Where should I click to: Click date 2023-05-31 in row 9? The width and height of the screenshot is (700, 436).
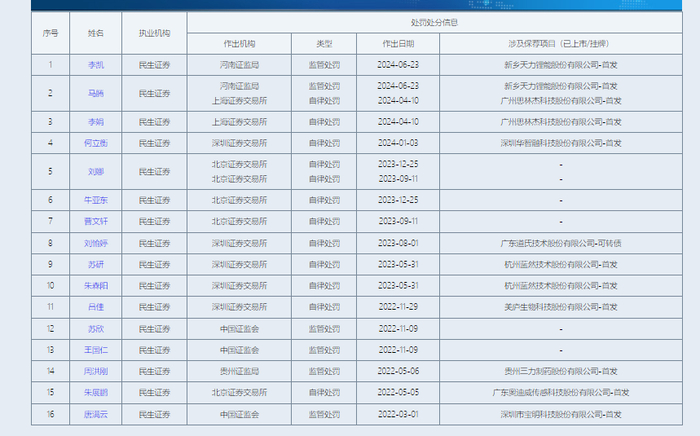click(398, 265)
